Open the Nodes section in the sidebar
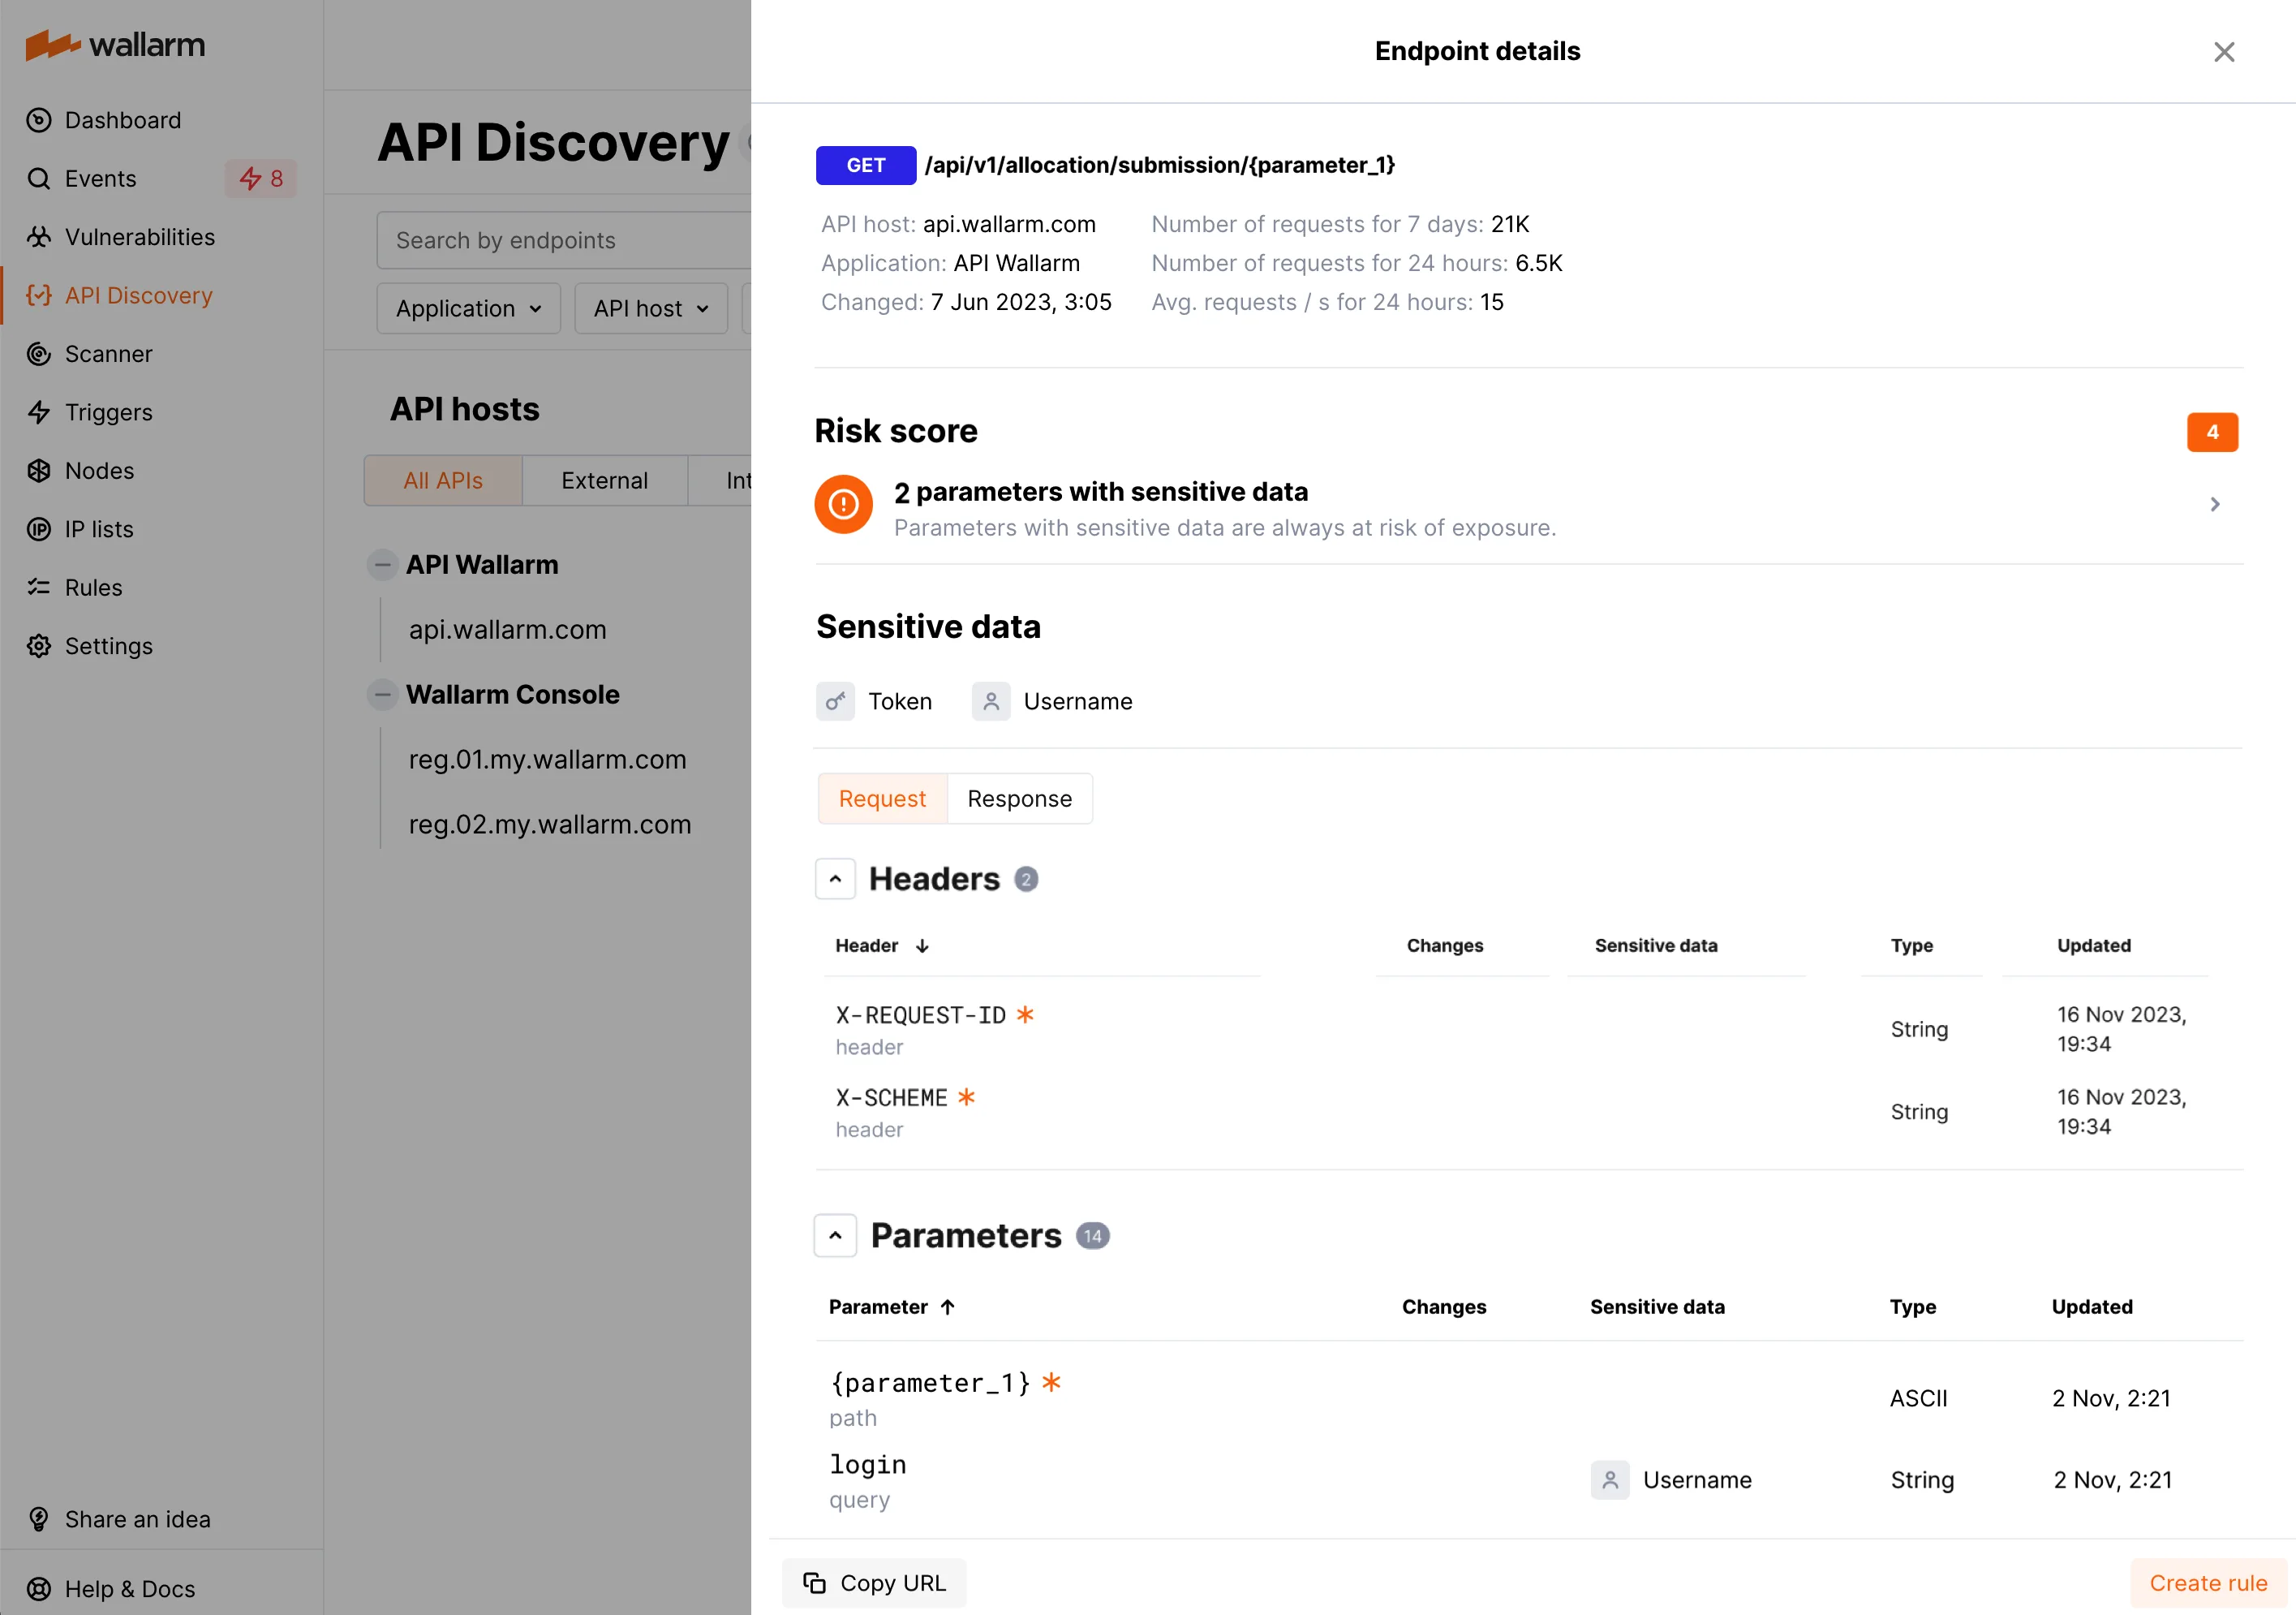Viewport: 2296px width, 1615px height. 99,470
